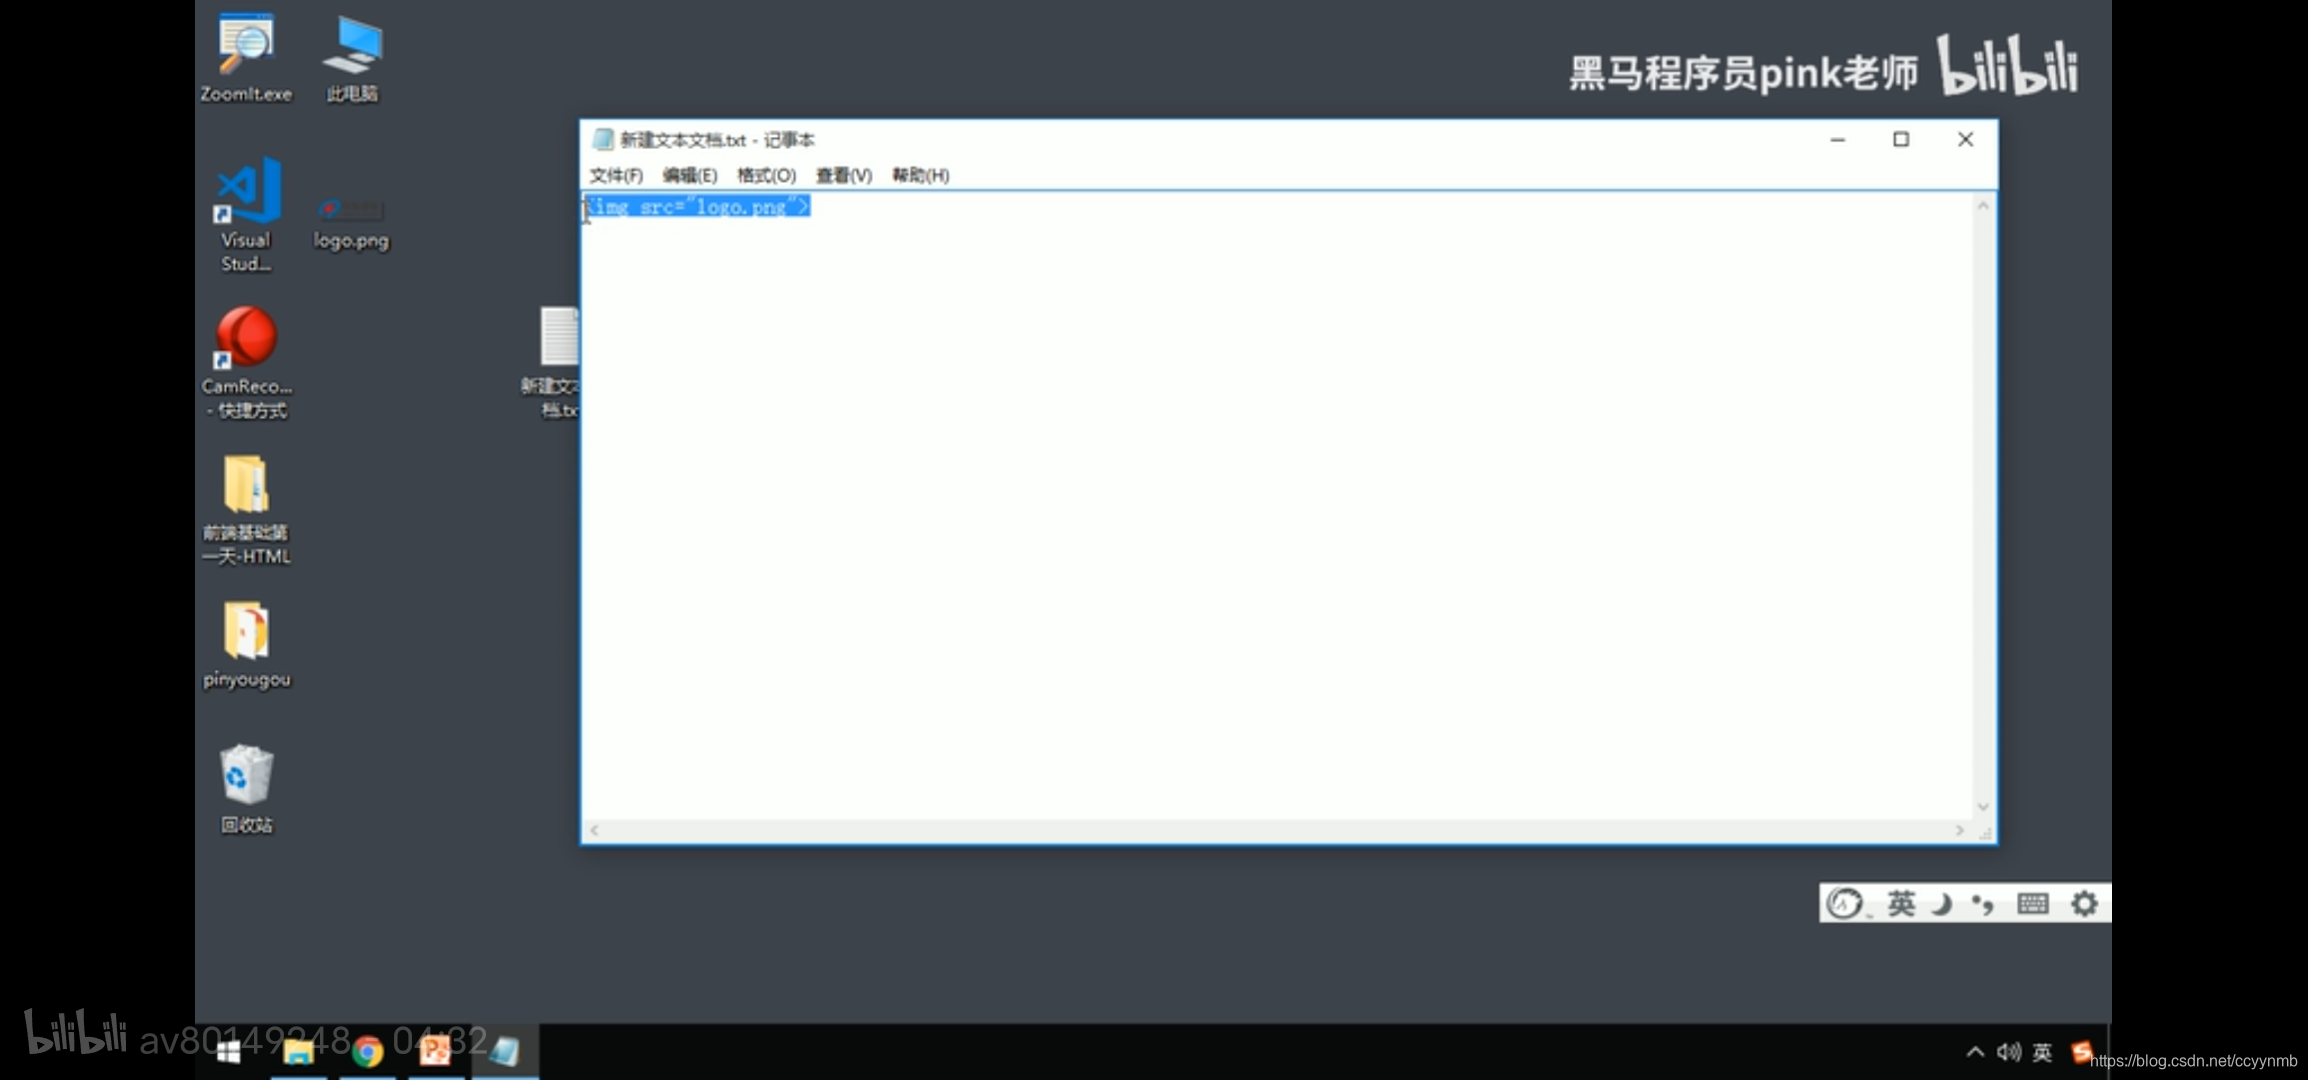Open the IME soft keyboard icon
Screen dimensions: 2308x1080
coord(2033,904)
